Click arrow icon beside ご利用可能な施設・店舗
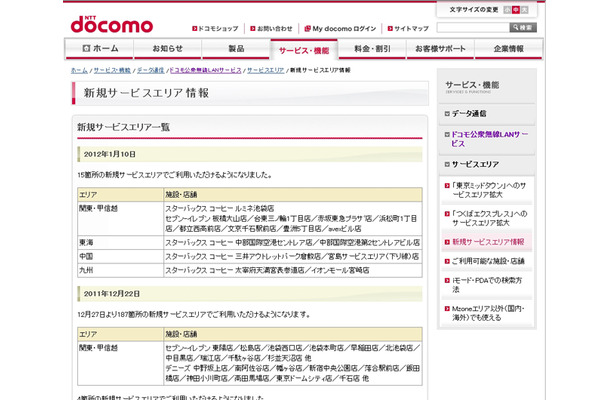The width and height of the screenshot is (610, 400). click(x=447, y=261)
